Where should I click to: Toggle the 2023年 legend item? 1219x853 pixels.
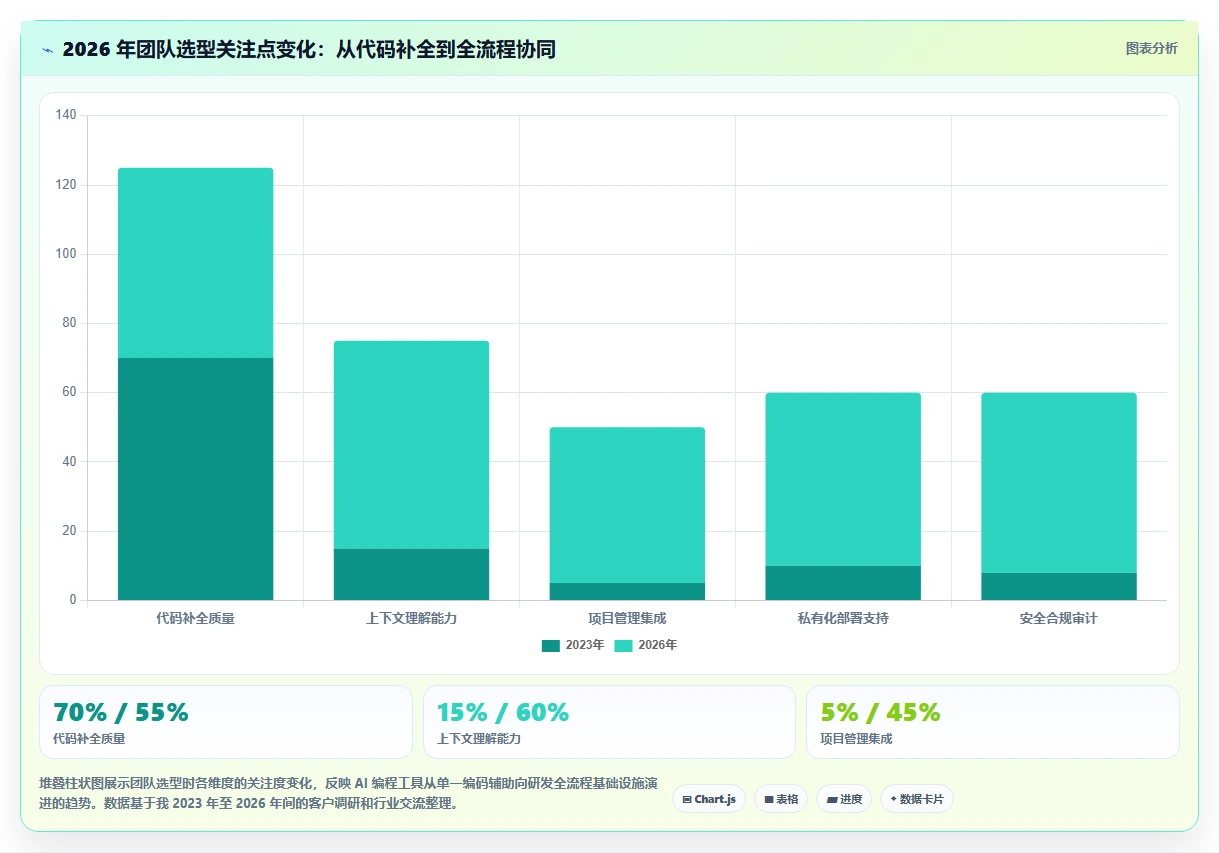pos(573,645)
